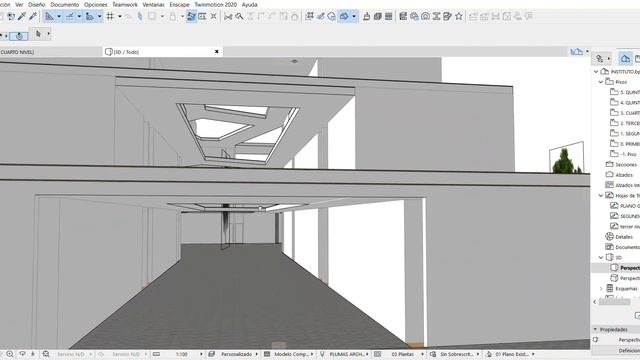The height and width of the screenshot is (360, 640).
Task: Collapse the Propiedades panel
Action: pyautogui.click(x=595, y=329)
